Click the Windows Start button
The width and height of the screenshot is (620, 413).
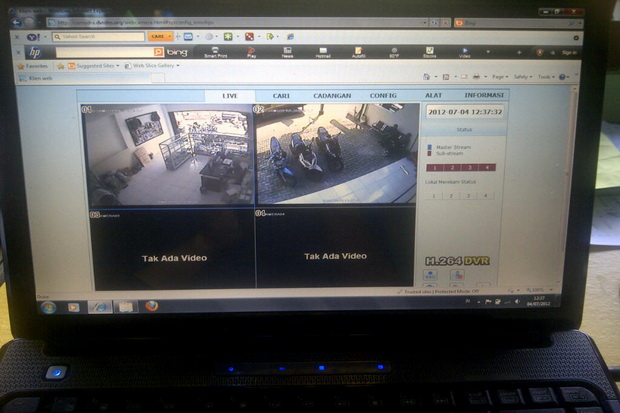pos(48,307)
